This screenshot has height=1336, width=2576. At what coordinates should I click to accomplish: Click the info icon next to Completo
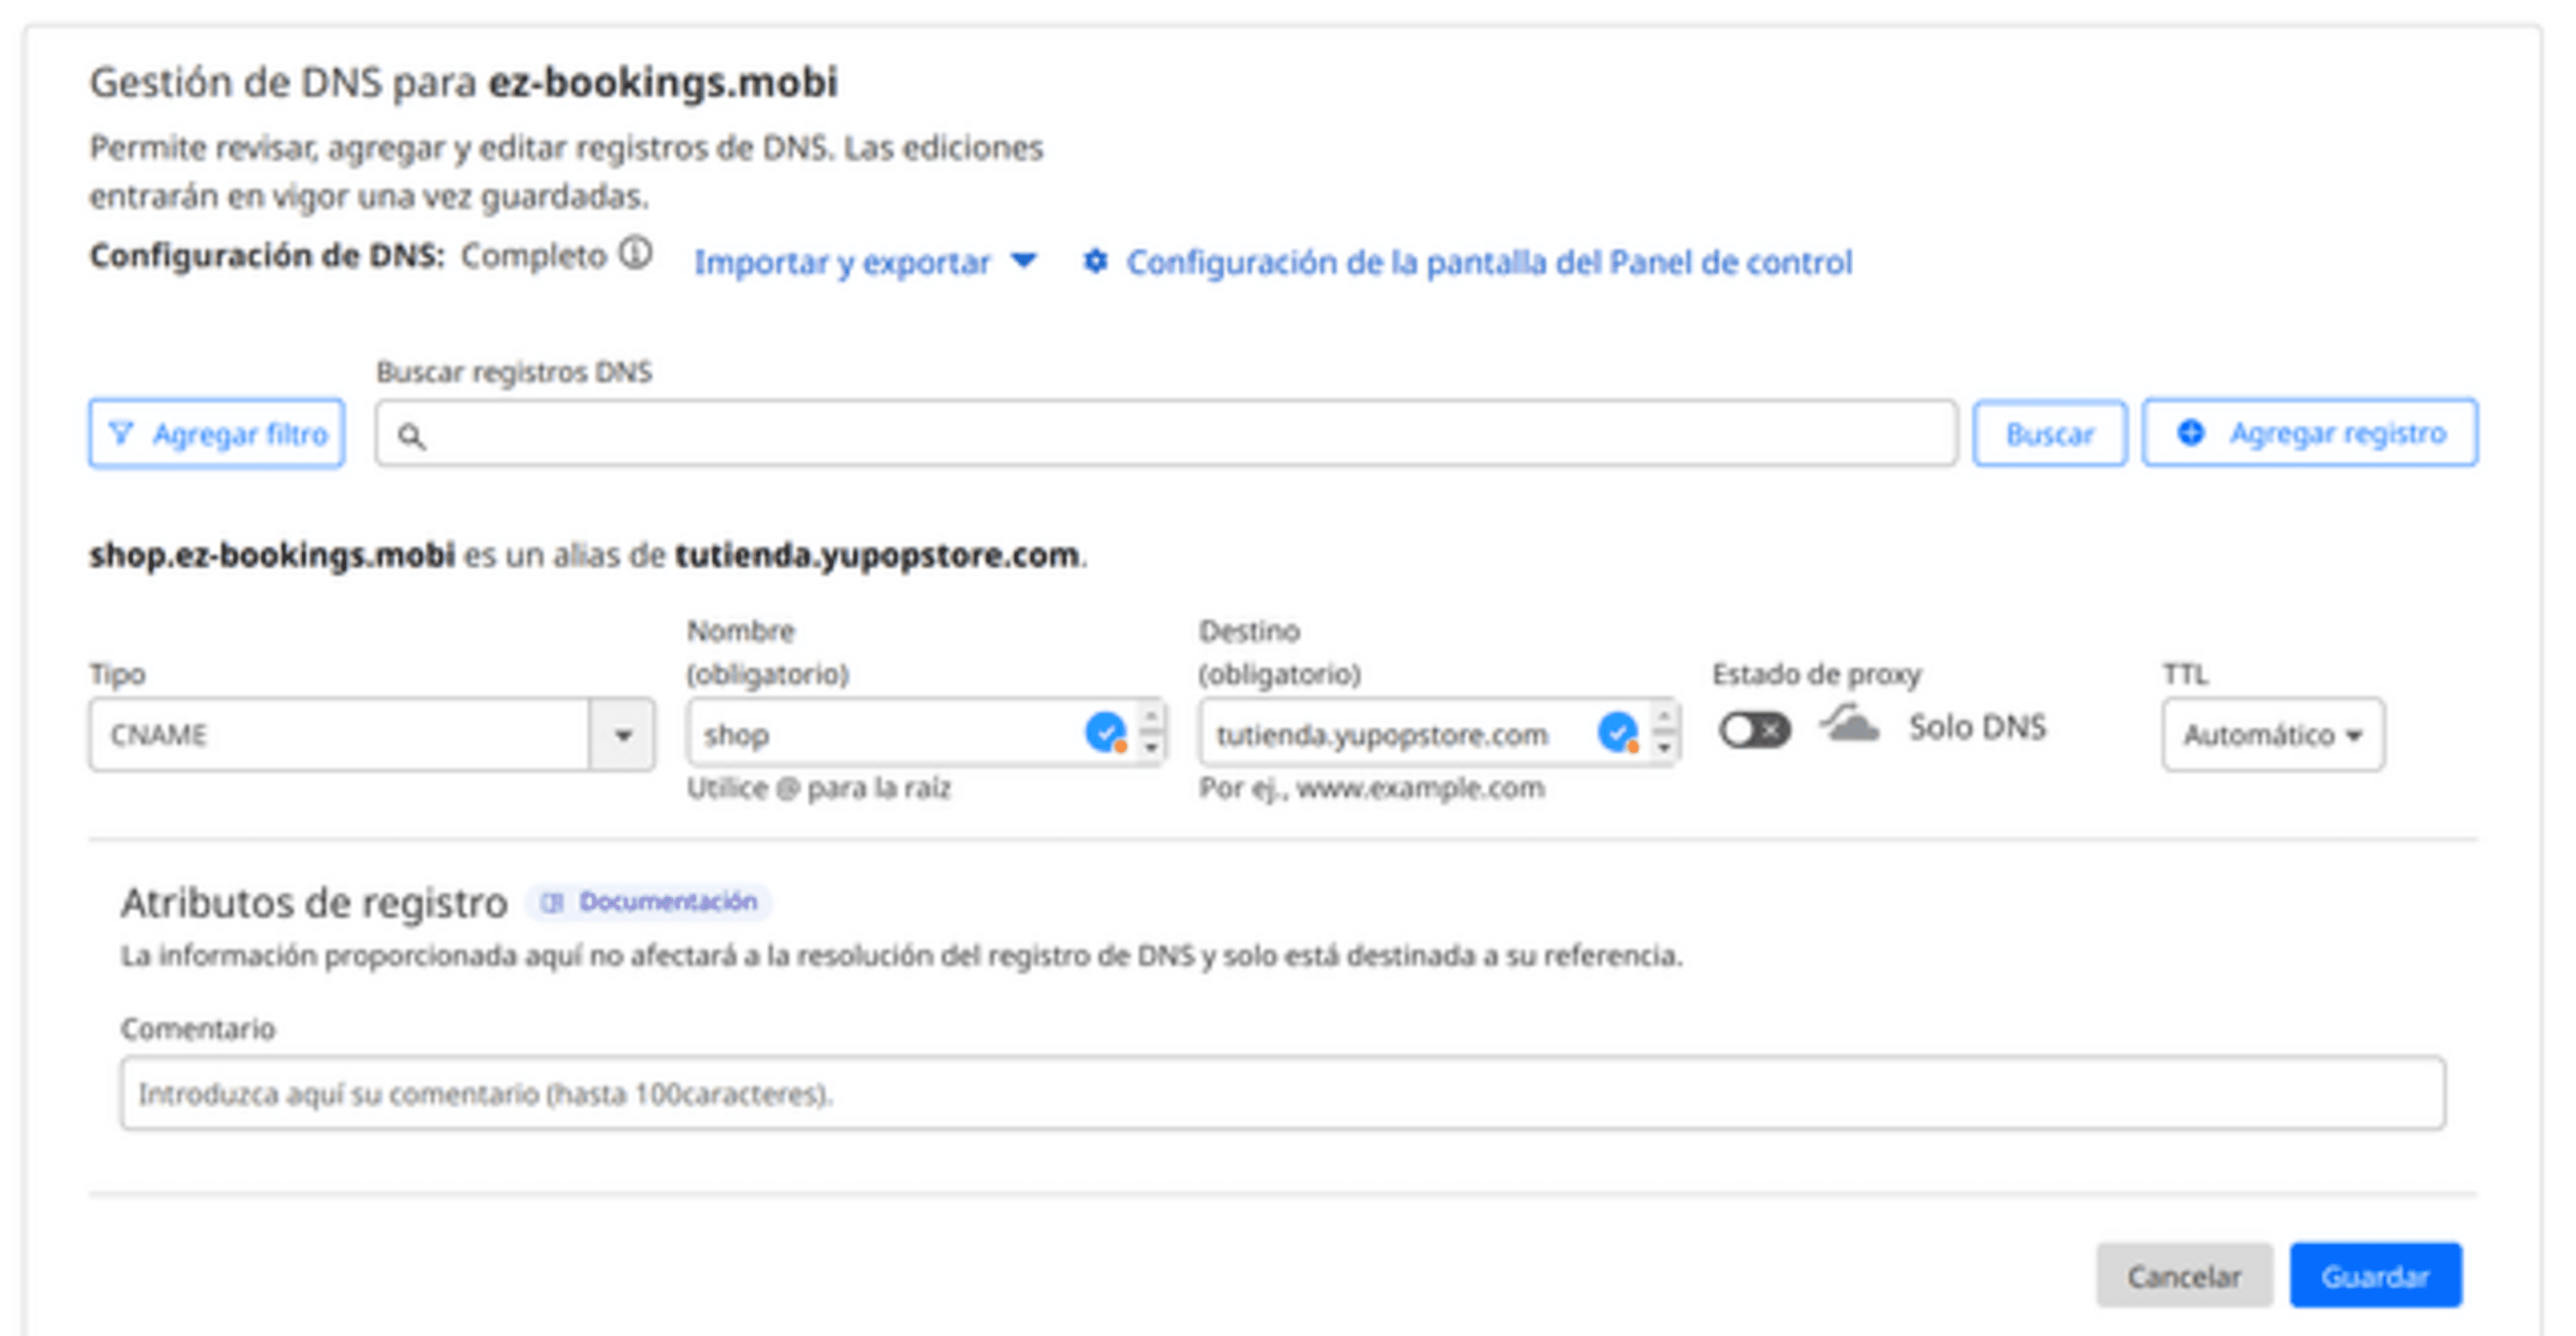(635, 254)
